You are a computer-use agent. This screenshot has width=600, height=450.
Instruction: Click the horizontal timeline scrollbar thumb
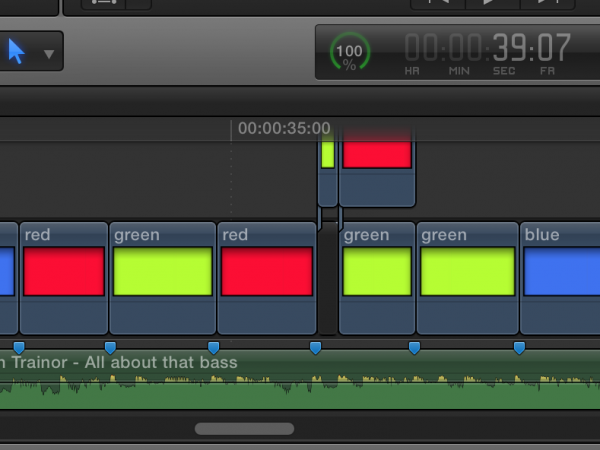click(x=245, y=429)
